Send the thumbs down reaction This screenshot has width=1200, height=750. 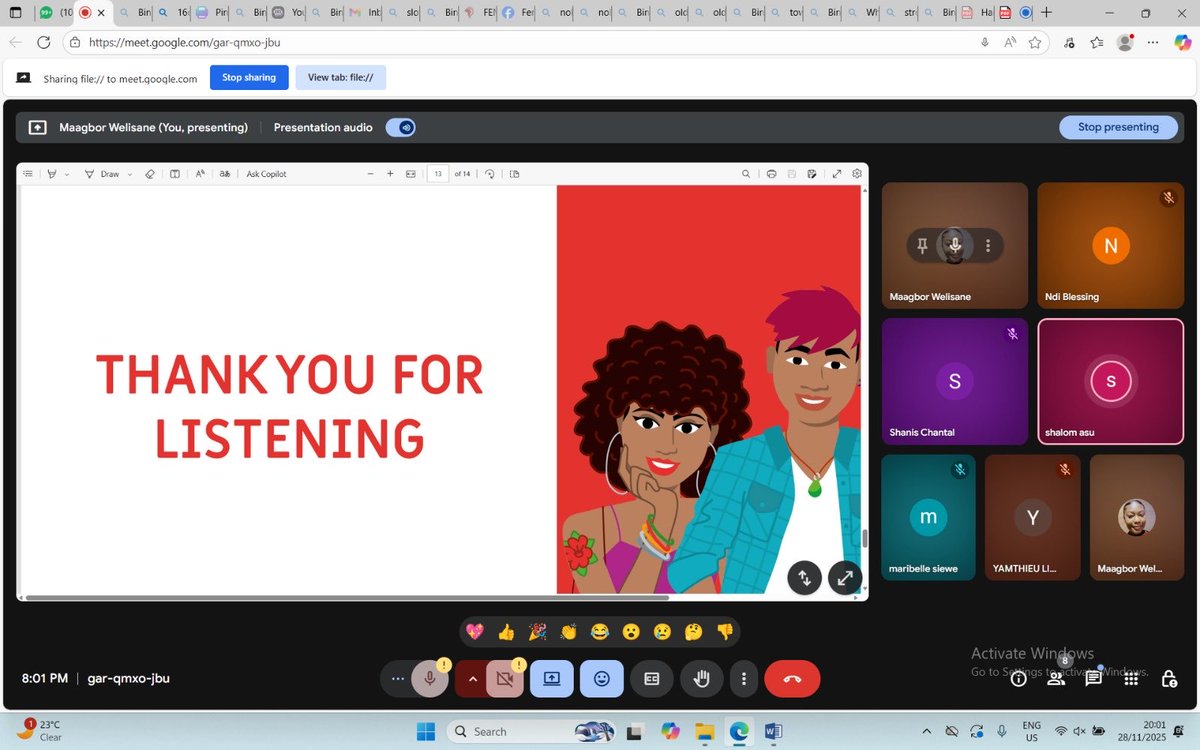[x=725, y=632]
